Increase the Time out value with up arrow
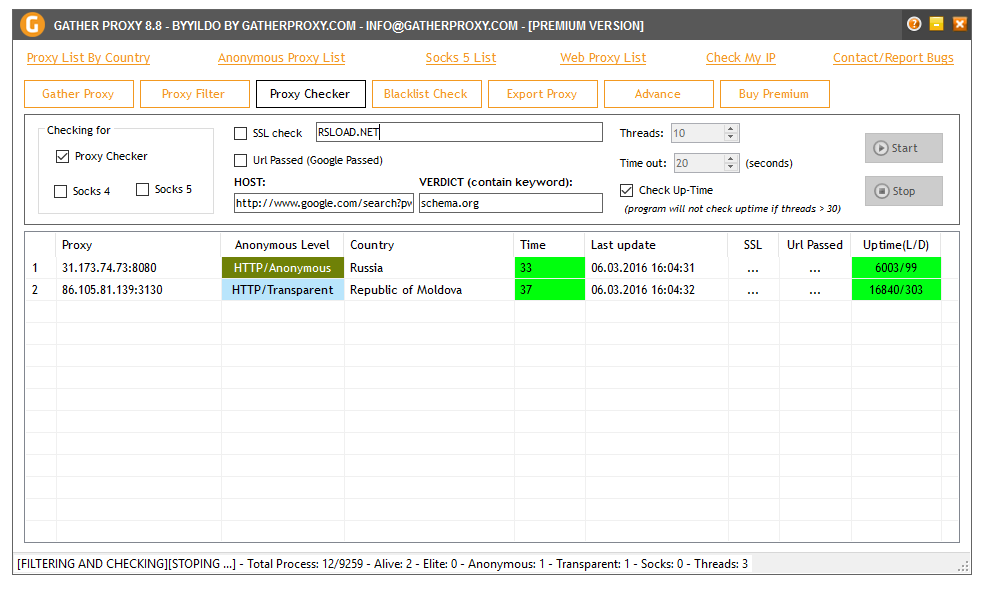The image size is (987, 591). 730,159
